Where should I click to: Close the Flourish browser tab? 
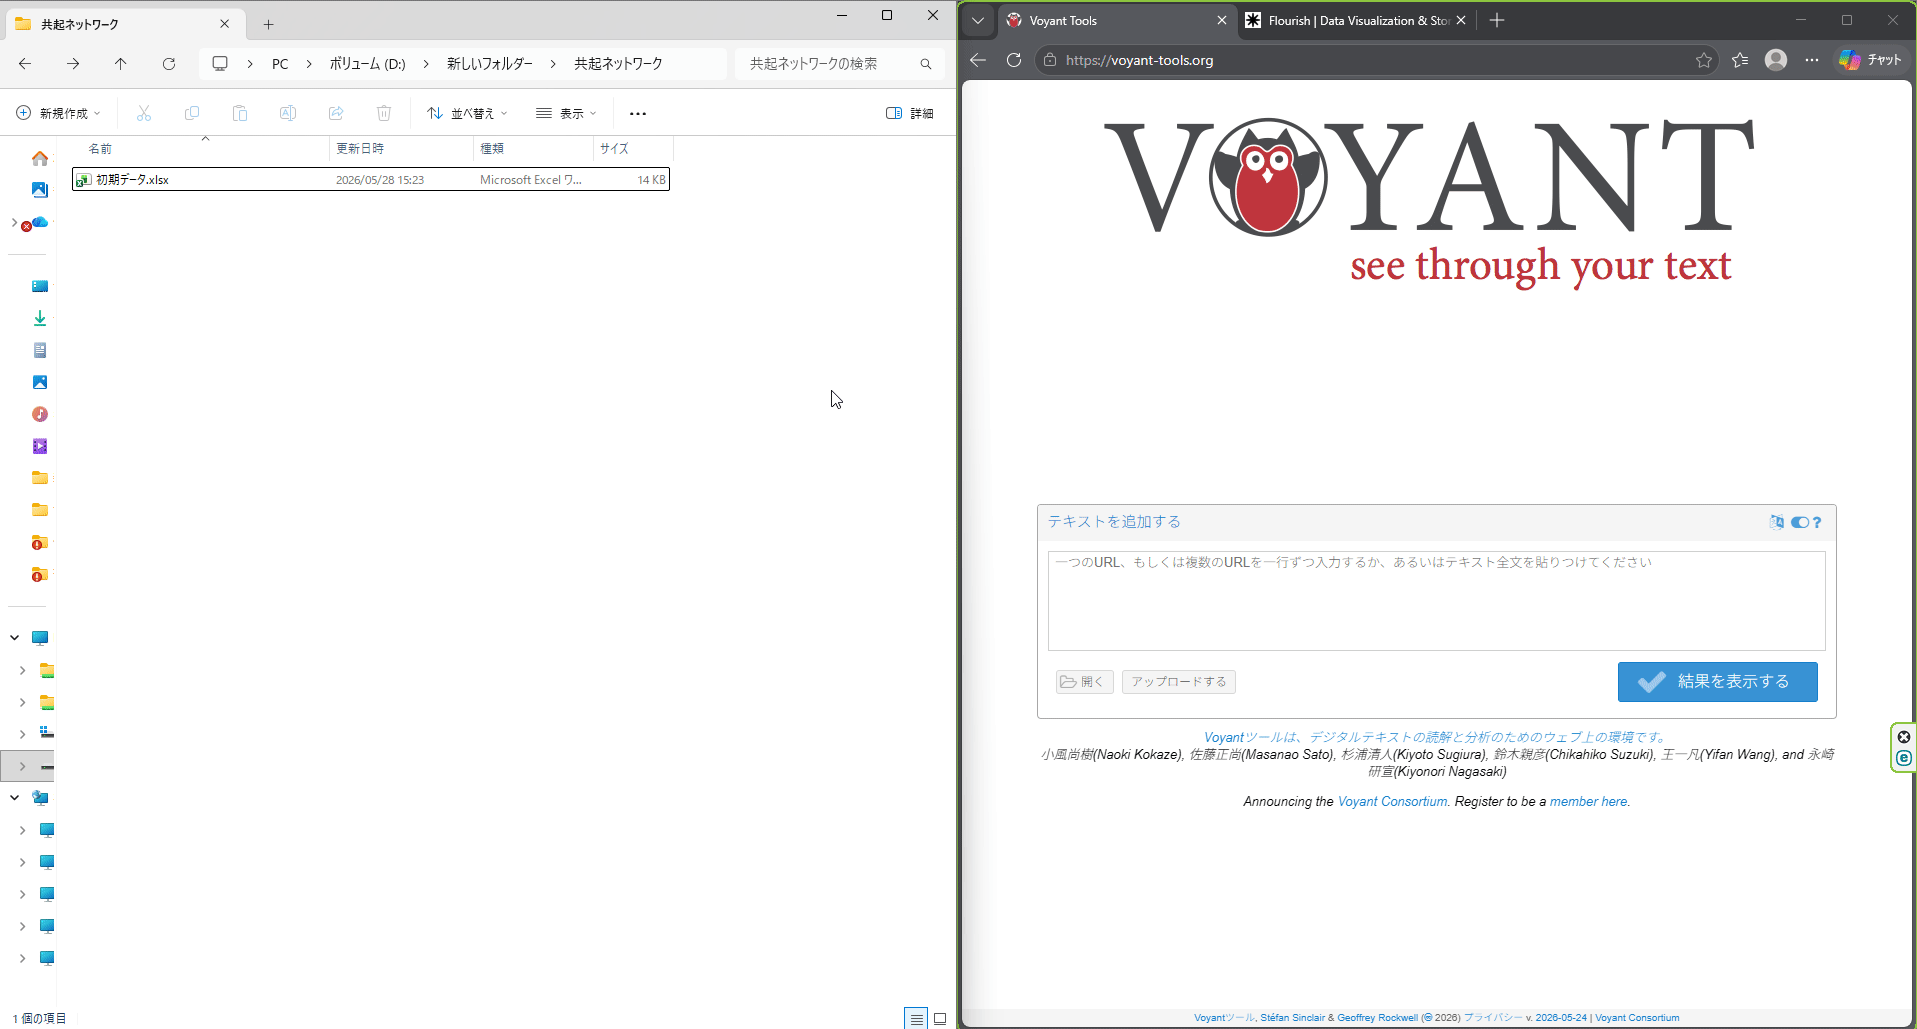point(1461,20)
